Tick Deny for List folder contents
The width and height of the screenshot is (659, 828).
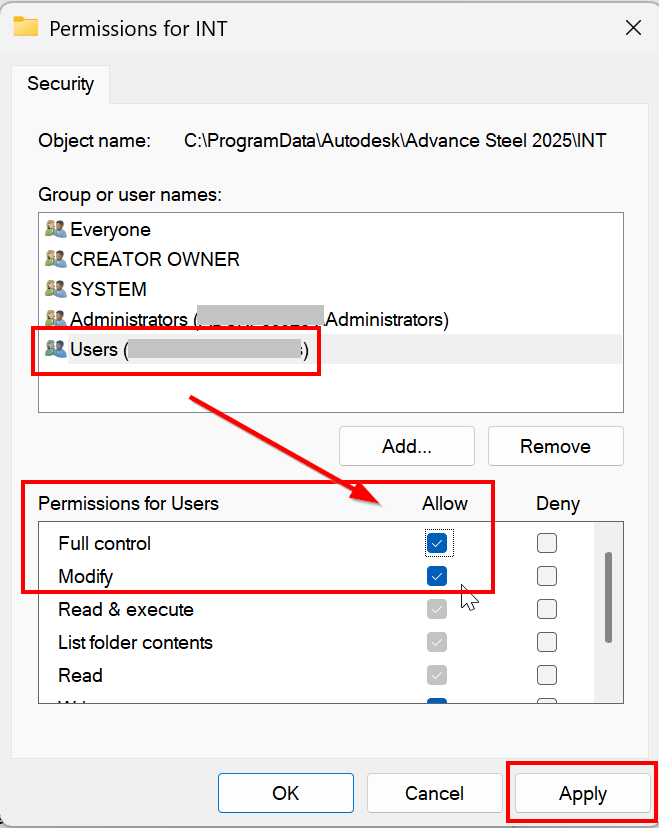pos(546,643)
